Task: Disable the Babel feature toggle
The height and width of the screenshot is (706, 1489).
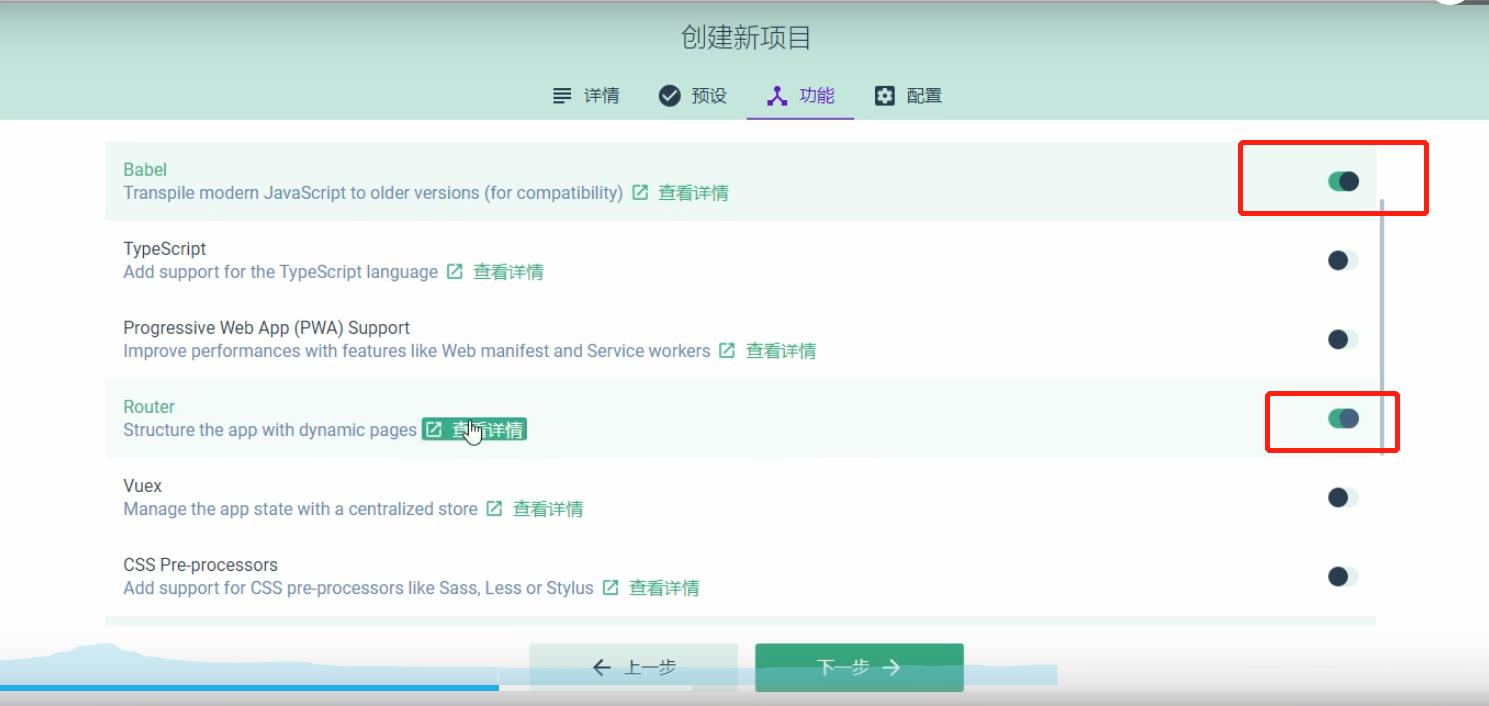Action: click(1343, 181)
